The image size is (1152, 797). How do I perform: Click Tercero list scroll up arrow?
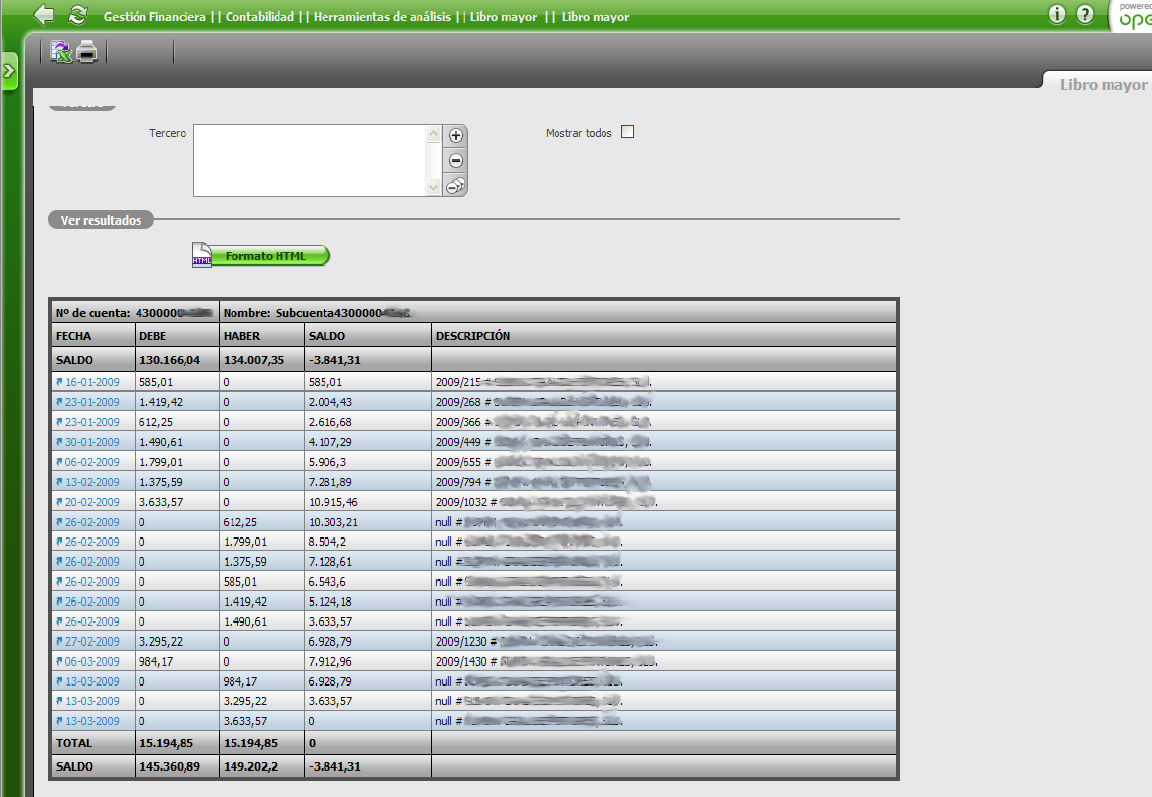(433, 134)
